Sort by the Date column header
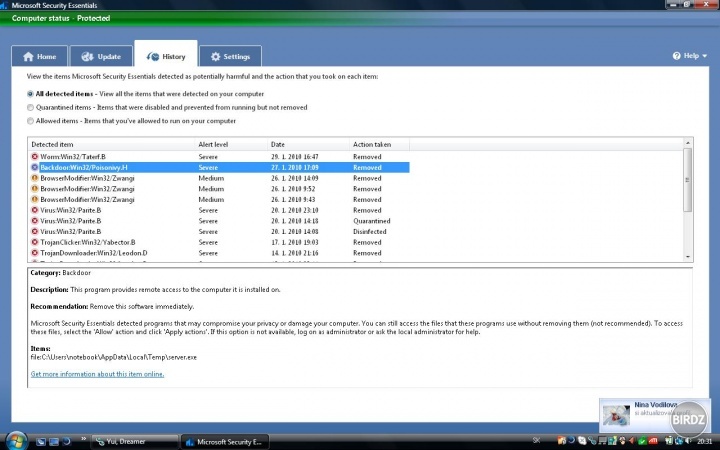Image resolution: width=720 pixels, height=450 pixels. [308, 144]
